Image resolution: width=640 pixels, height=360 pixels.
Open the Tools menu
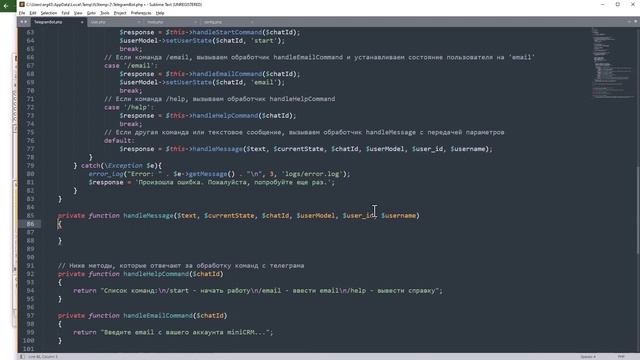click(x=105, y=13)
